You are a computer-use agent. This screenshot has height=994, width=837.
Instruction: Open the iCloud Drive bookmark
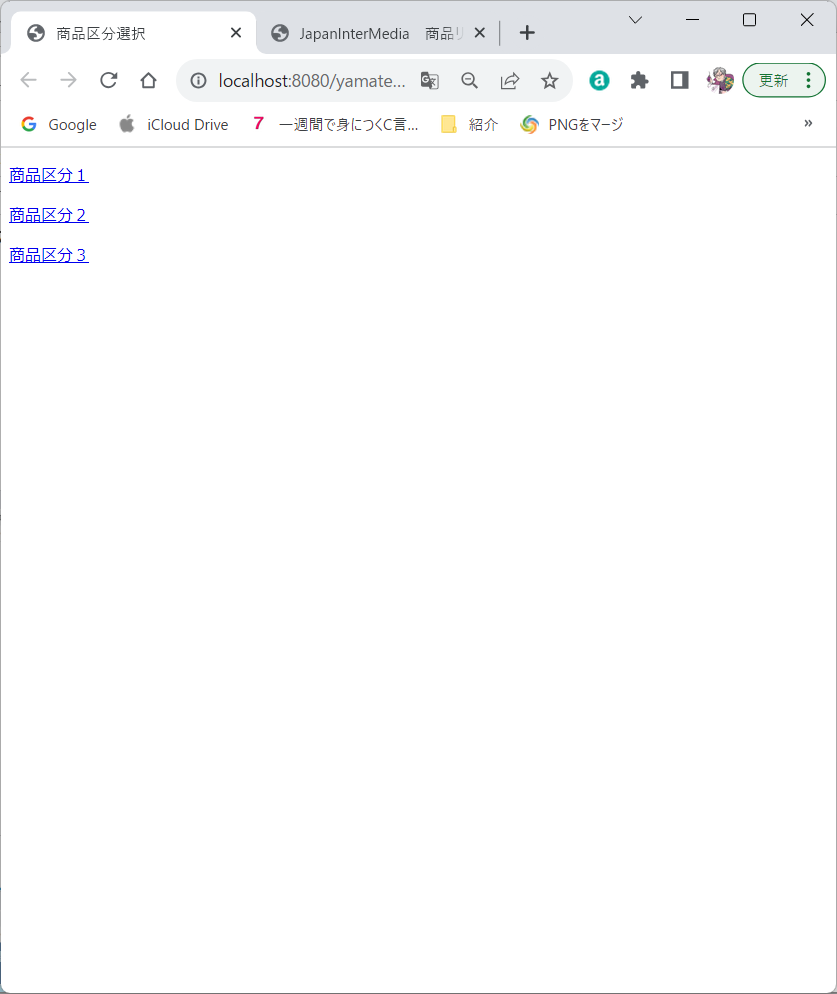point(174,124)
